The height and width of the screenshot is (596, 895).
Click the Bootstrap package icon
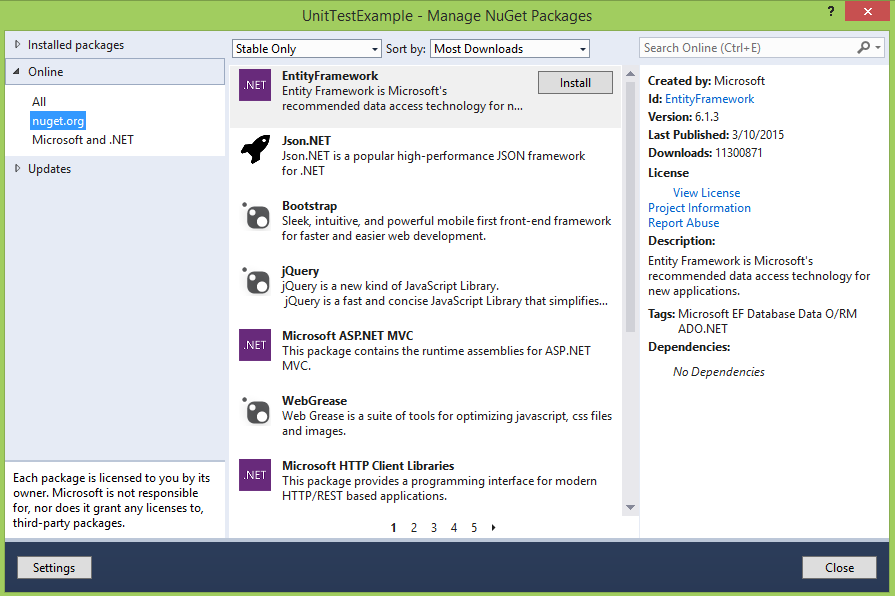255,216
